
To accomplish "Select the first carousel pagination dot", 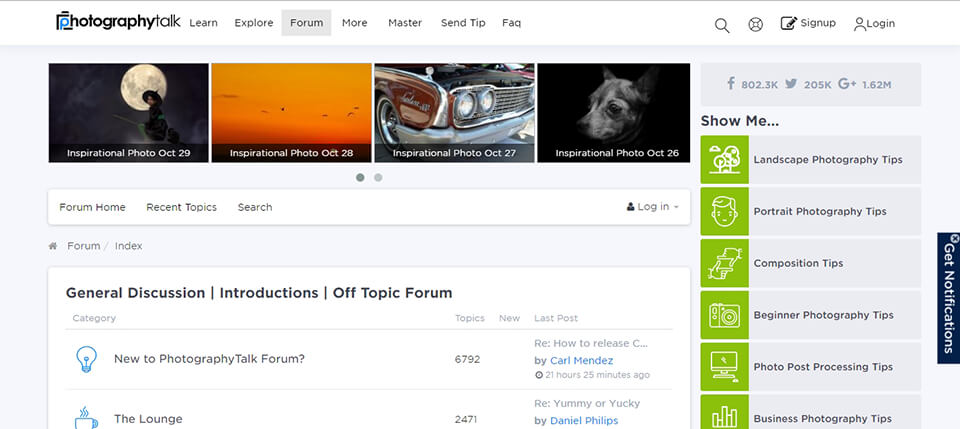I will 360,177.
